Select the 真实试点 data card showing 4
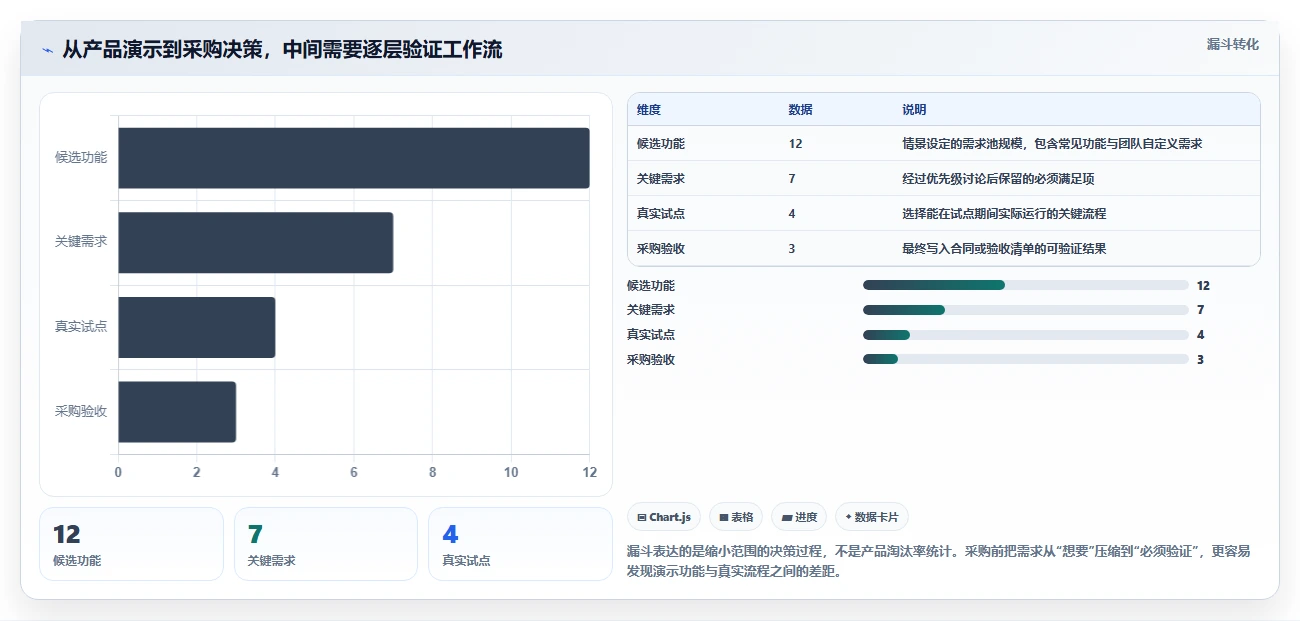1300x621 pixels. click(x=520, y=544)
